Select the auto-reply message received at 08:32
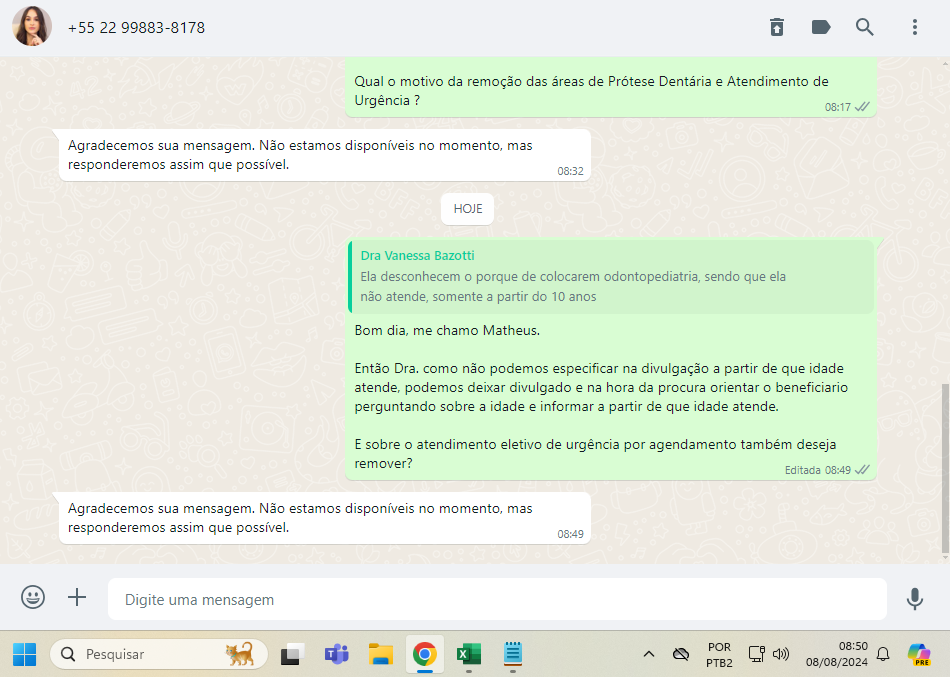 tap(325, 155)
